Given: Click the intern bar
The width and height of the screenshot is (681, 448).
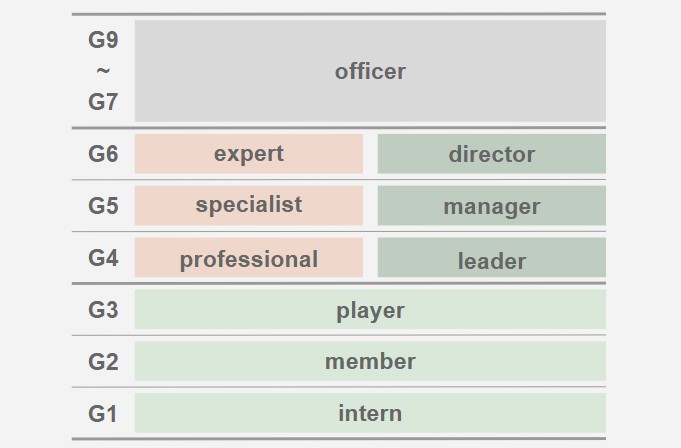Looking at the screenshot, I should pyautogui.click(x=370, y=413).
